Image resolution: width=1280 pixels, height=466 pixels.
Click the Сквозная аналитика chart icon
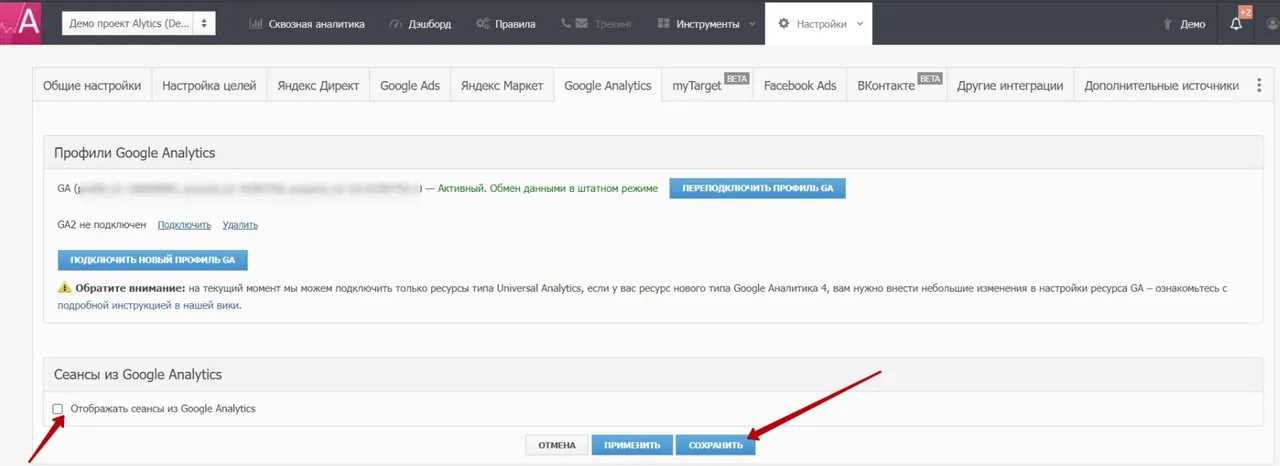click(x=256, y=24)
